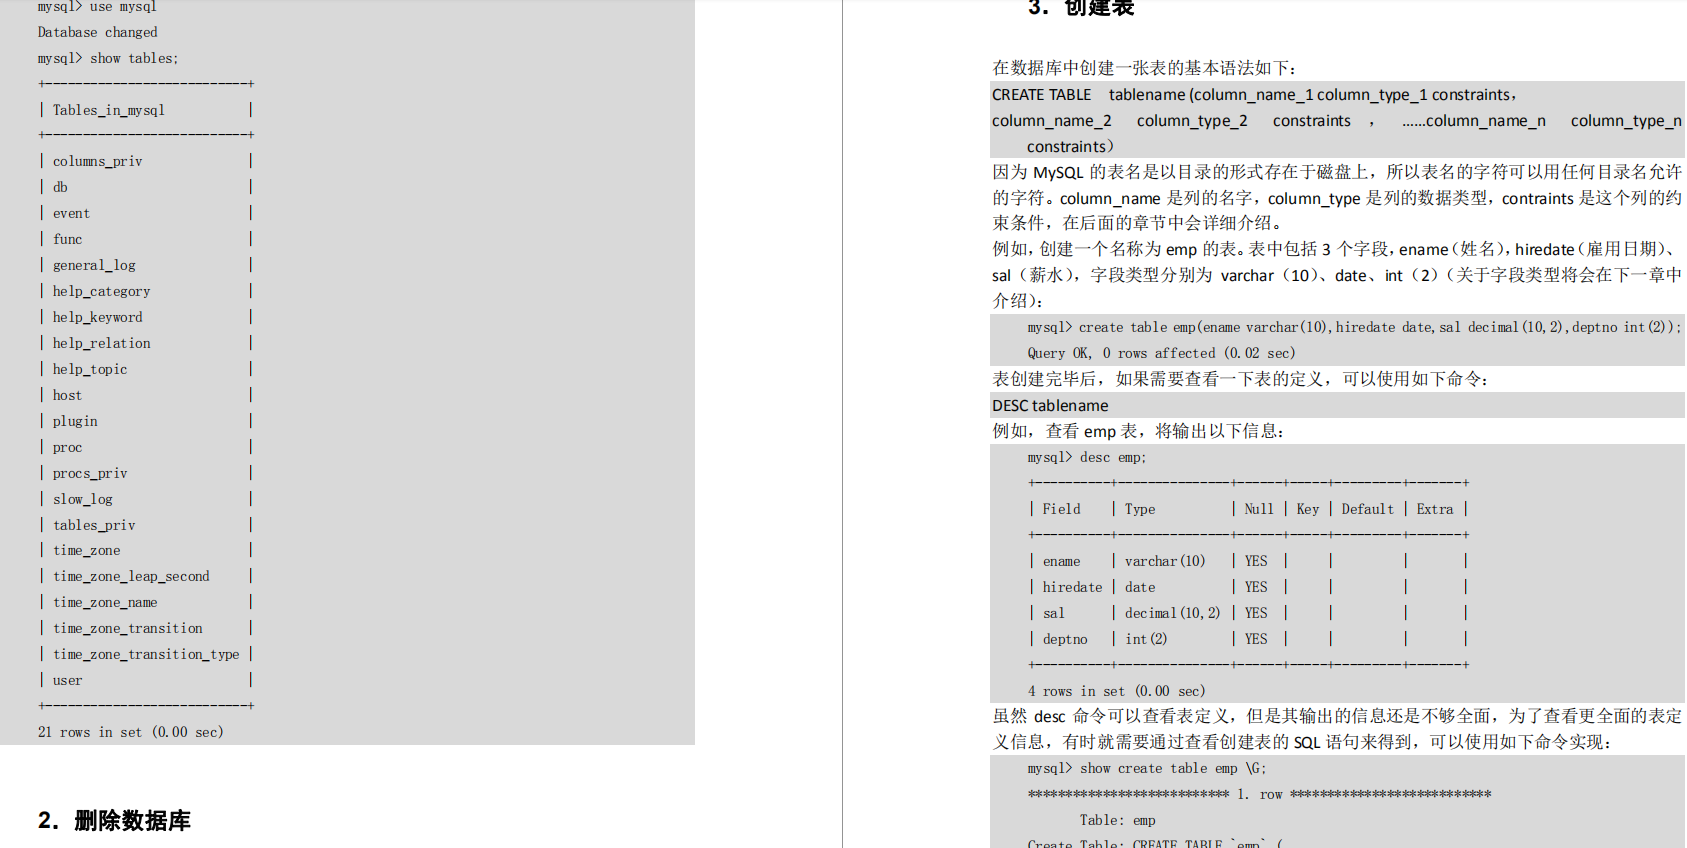Click the 'Type' column header
Image resolution: width=1687 pixels, height=848 pixels.
pos(1140,509)
